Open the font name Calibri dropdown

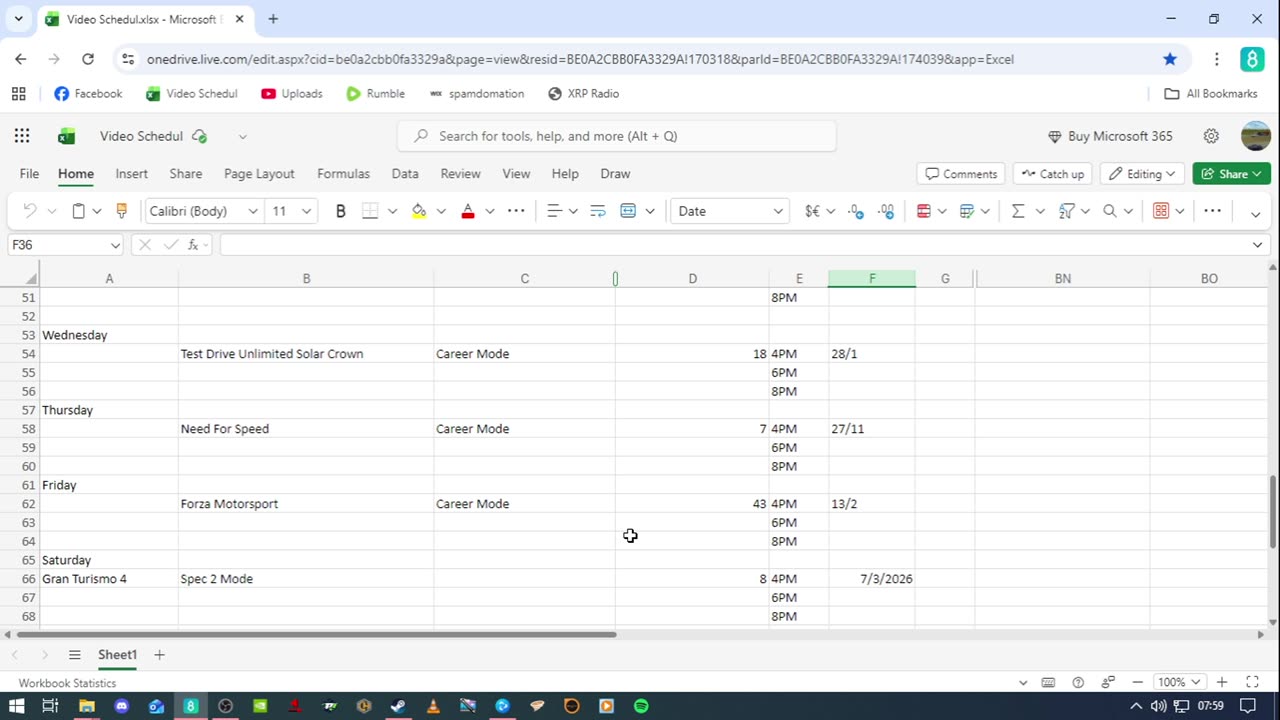(x=253, y=211)
